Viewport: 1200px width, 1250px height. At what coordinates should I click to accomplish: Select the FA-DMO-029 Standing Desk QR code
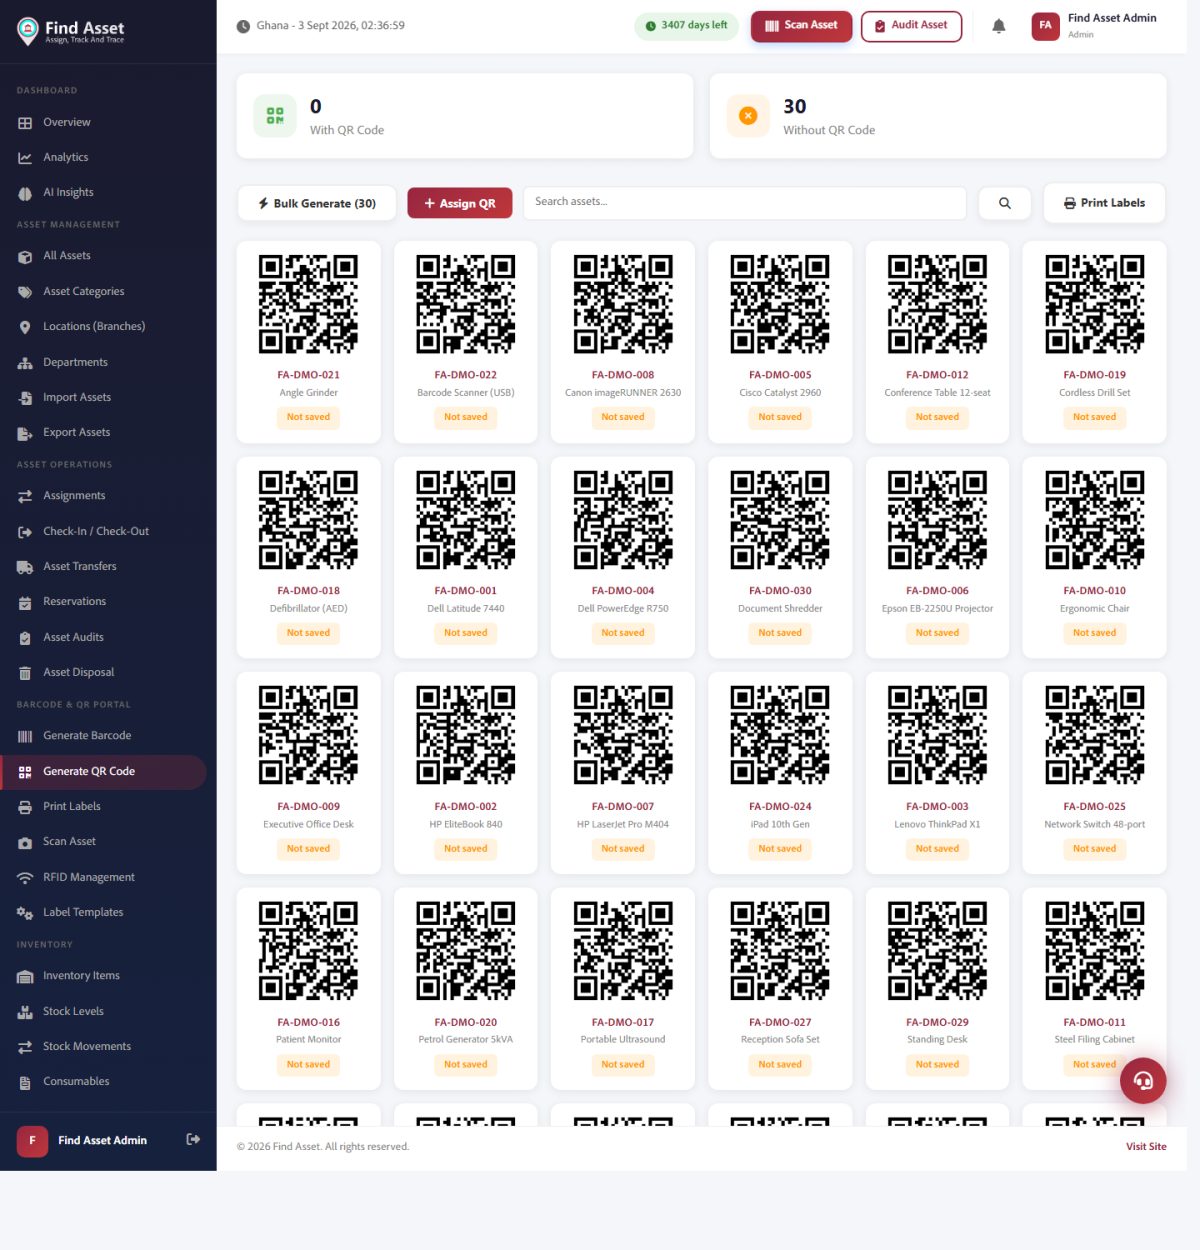coord(937,951)
